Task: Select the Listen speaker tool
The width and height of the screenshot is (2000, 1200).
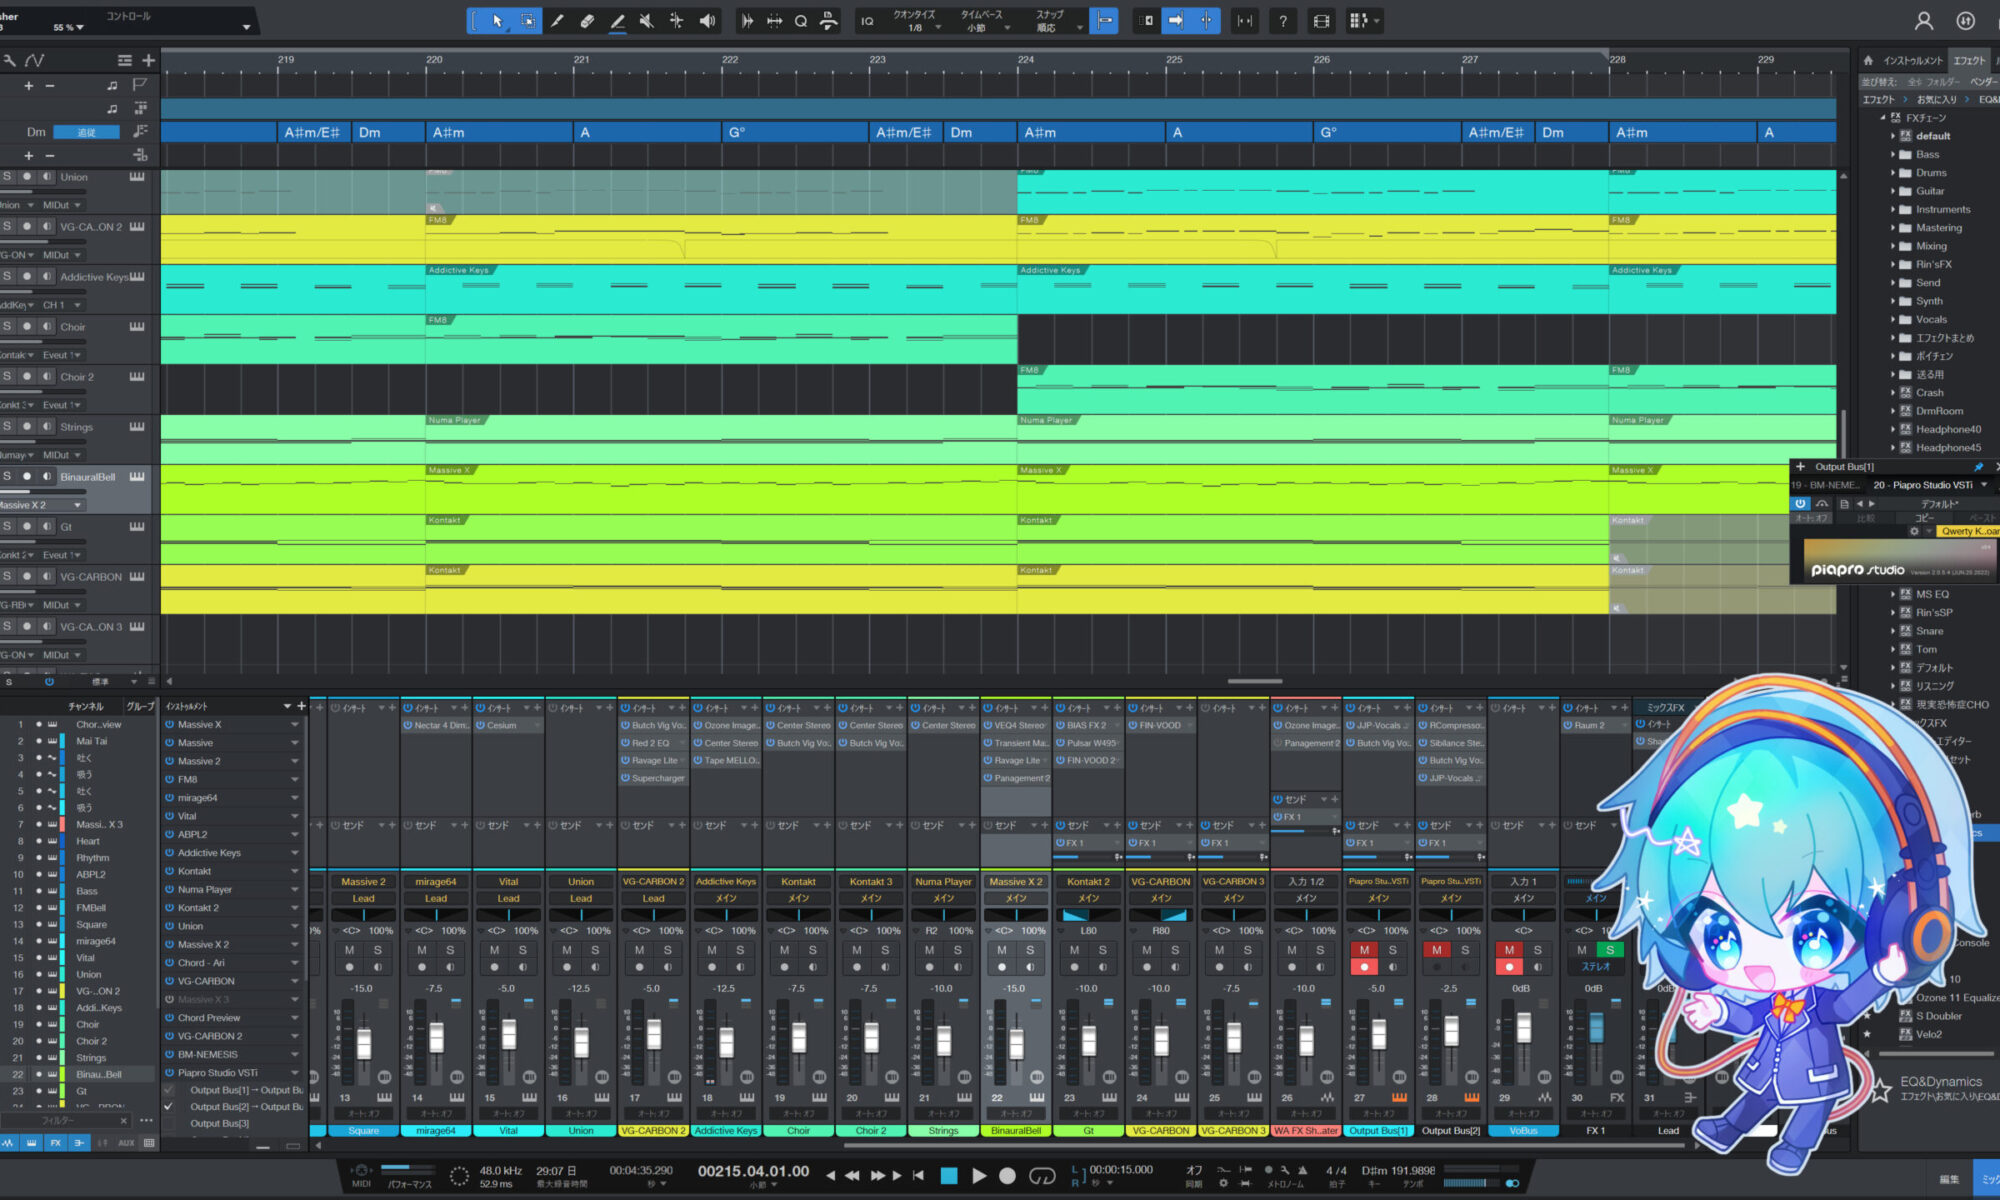Action: [707, 20]
